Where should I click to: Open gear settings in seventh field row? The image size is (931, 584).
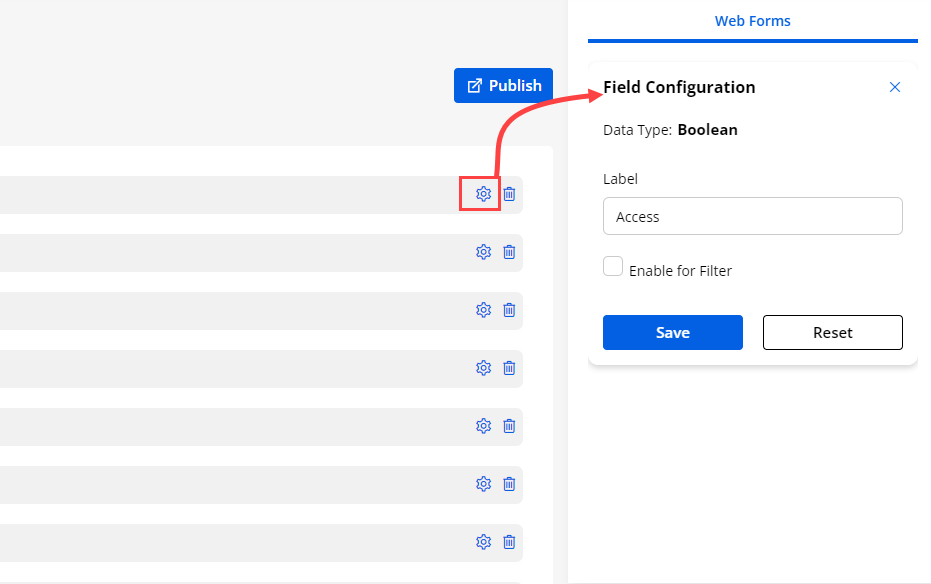483,542
